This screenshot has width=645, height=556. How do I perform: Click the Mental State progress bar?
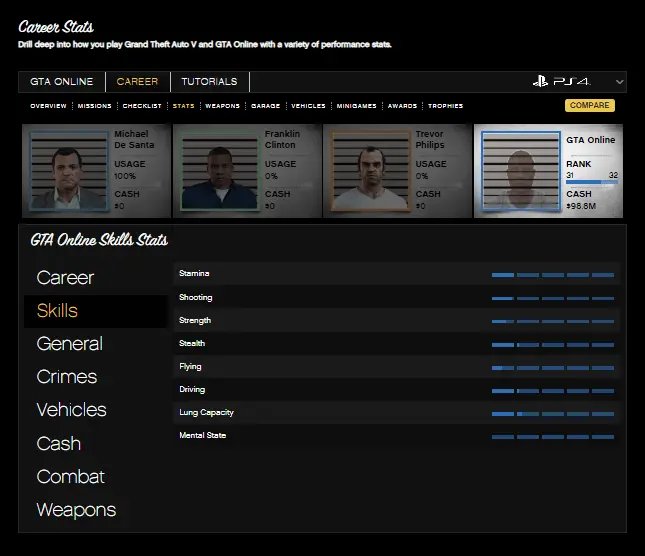(552, 437)
